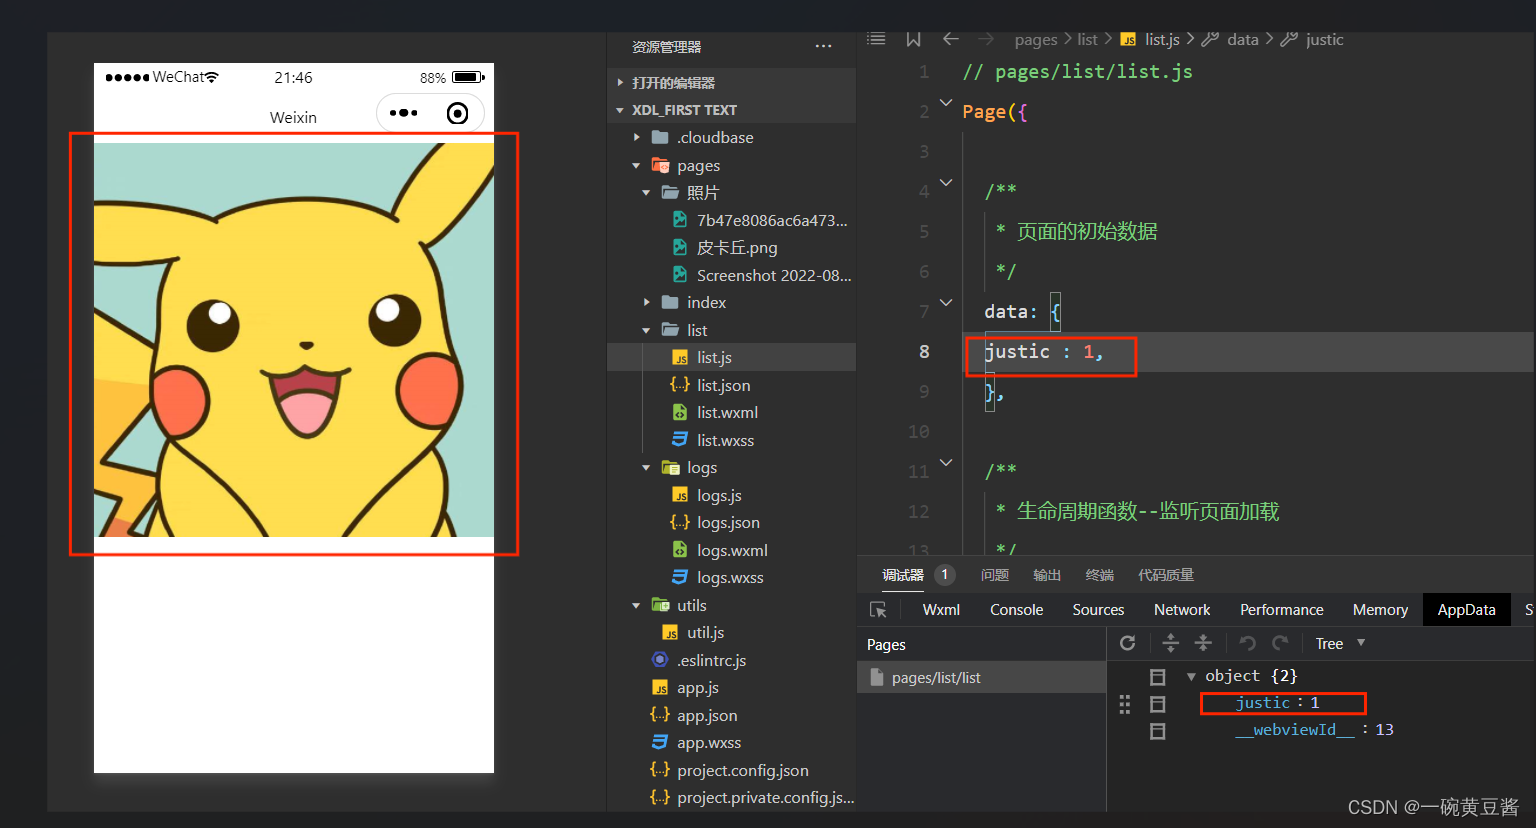Image resolution: width=1536 pixels, height=828 pixels.
Task: Open the simulator capsule menu dots
Action: [403, 113]
